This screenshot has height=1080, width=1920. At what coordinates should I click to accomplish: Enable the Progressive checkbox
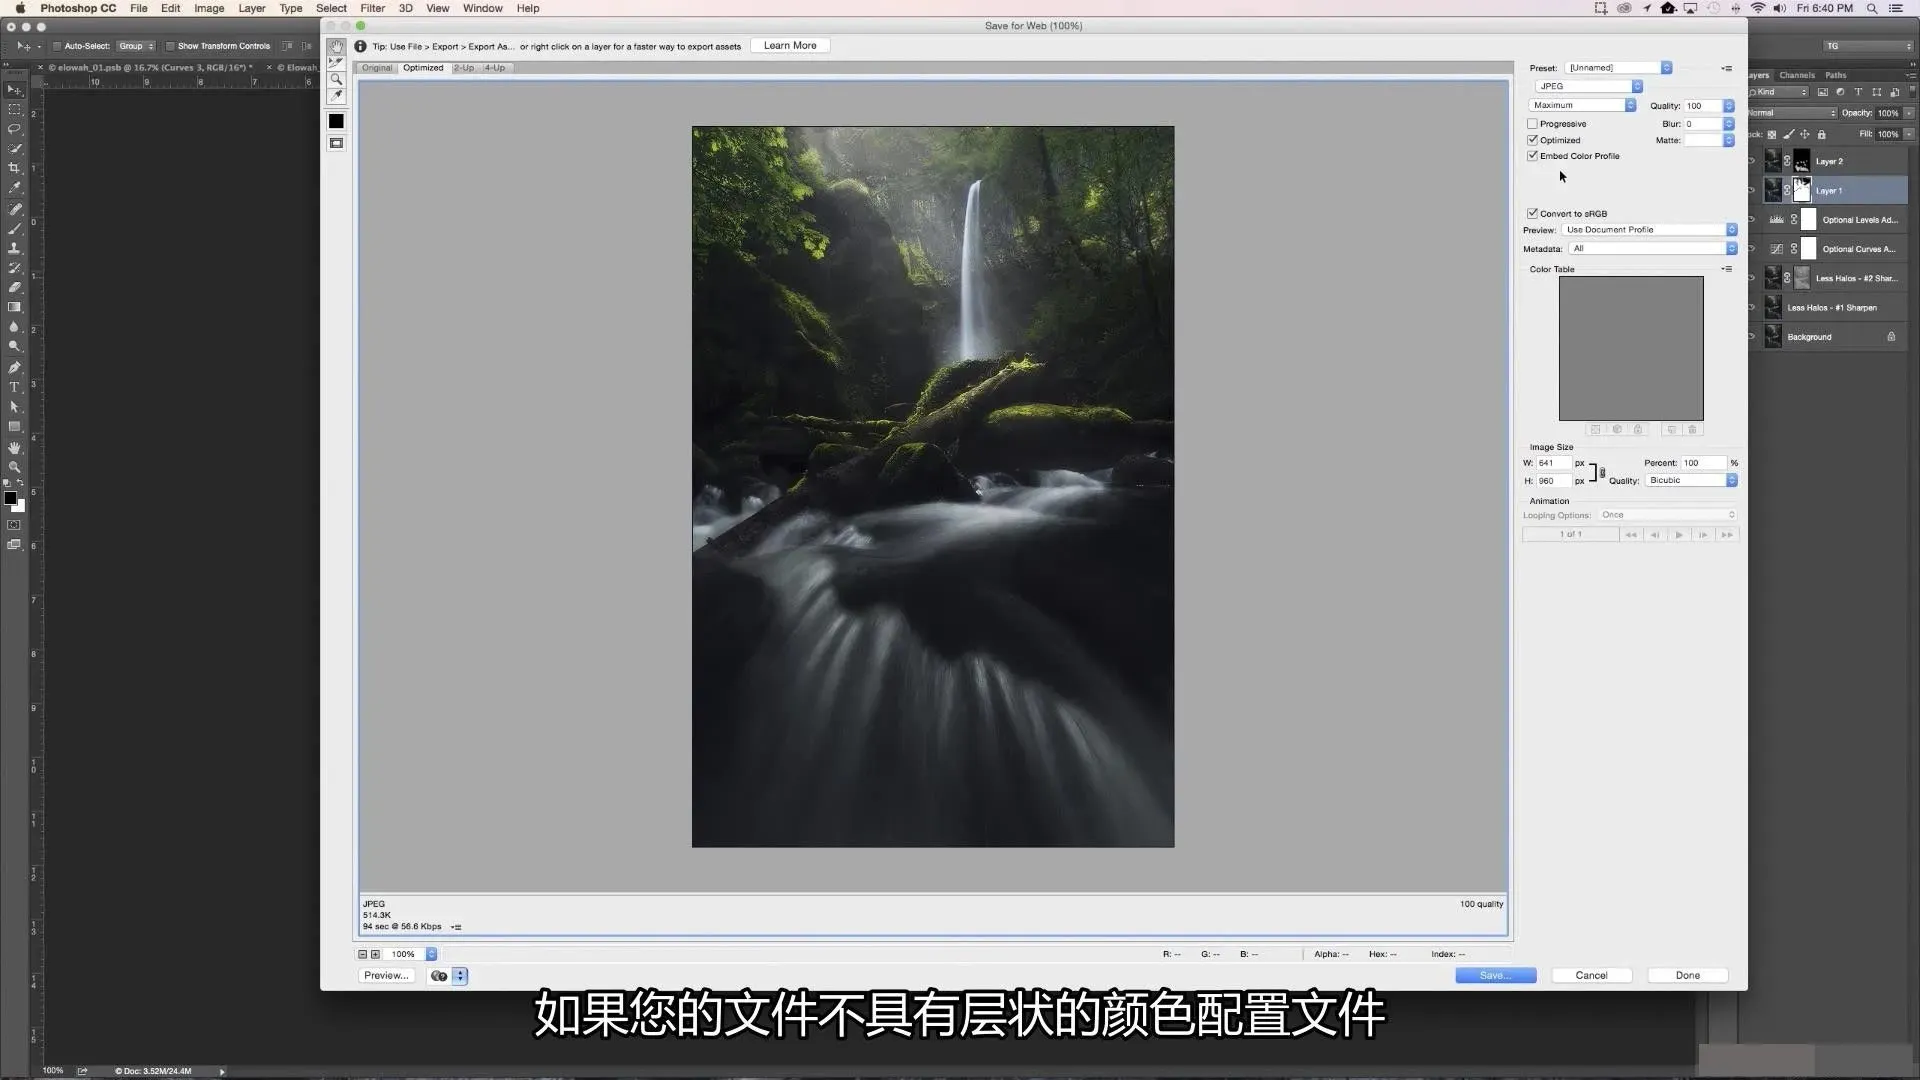1532,124
